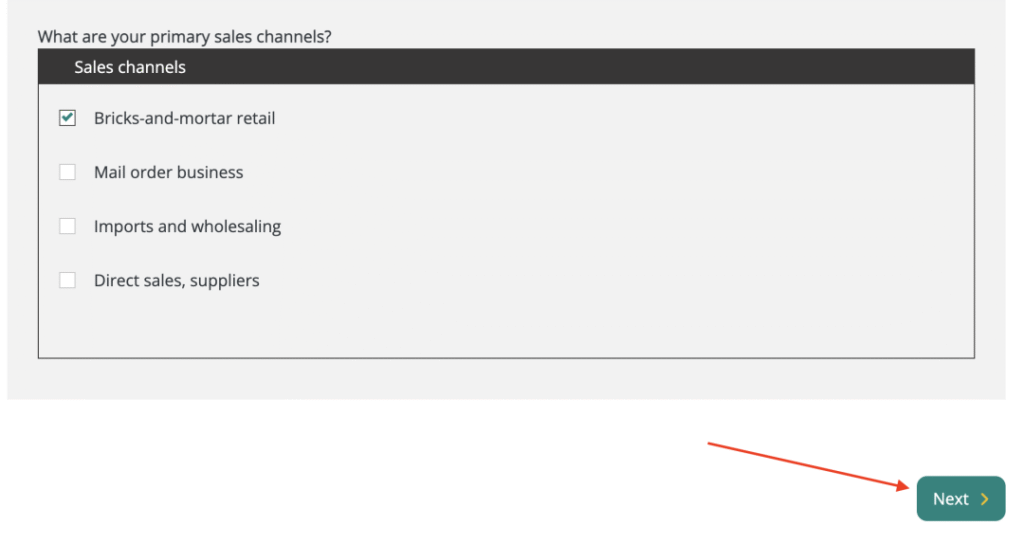Click the Sales channels header title text
This screenshot has width=1024, height=544.
(x=130, y=67)
